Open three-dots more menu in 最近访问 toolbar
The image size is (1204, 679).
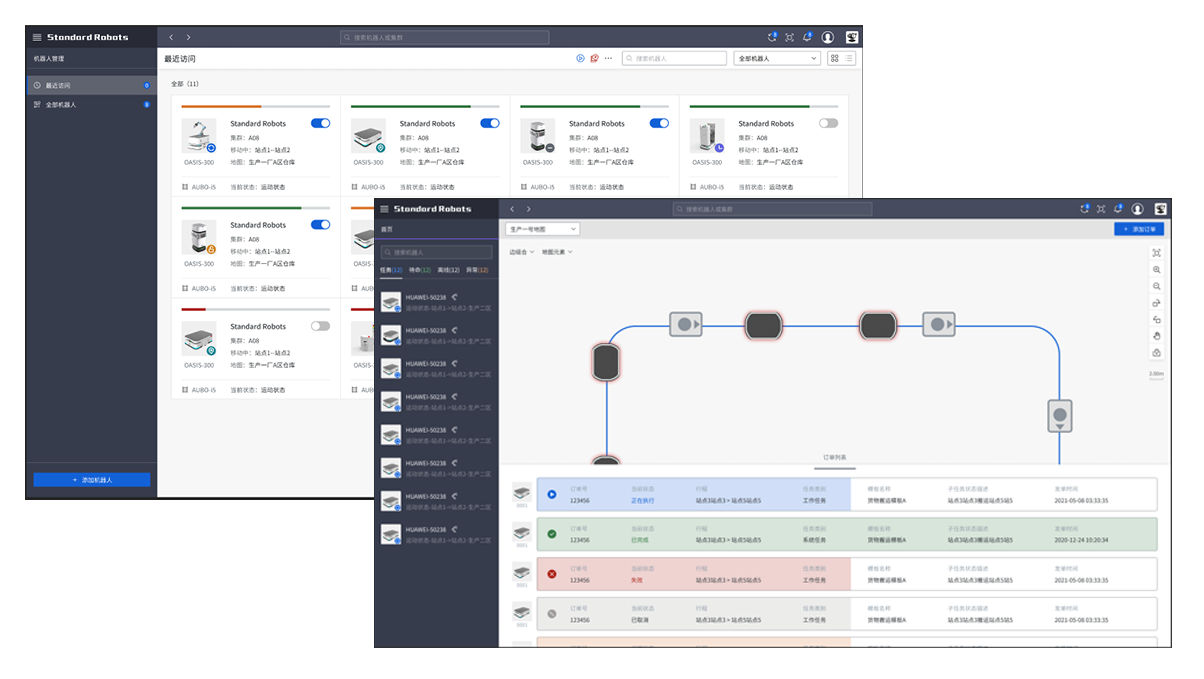click(608, 58)
